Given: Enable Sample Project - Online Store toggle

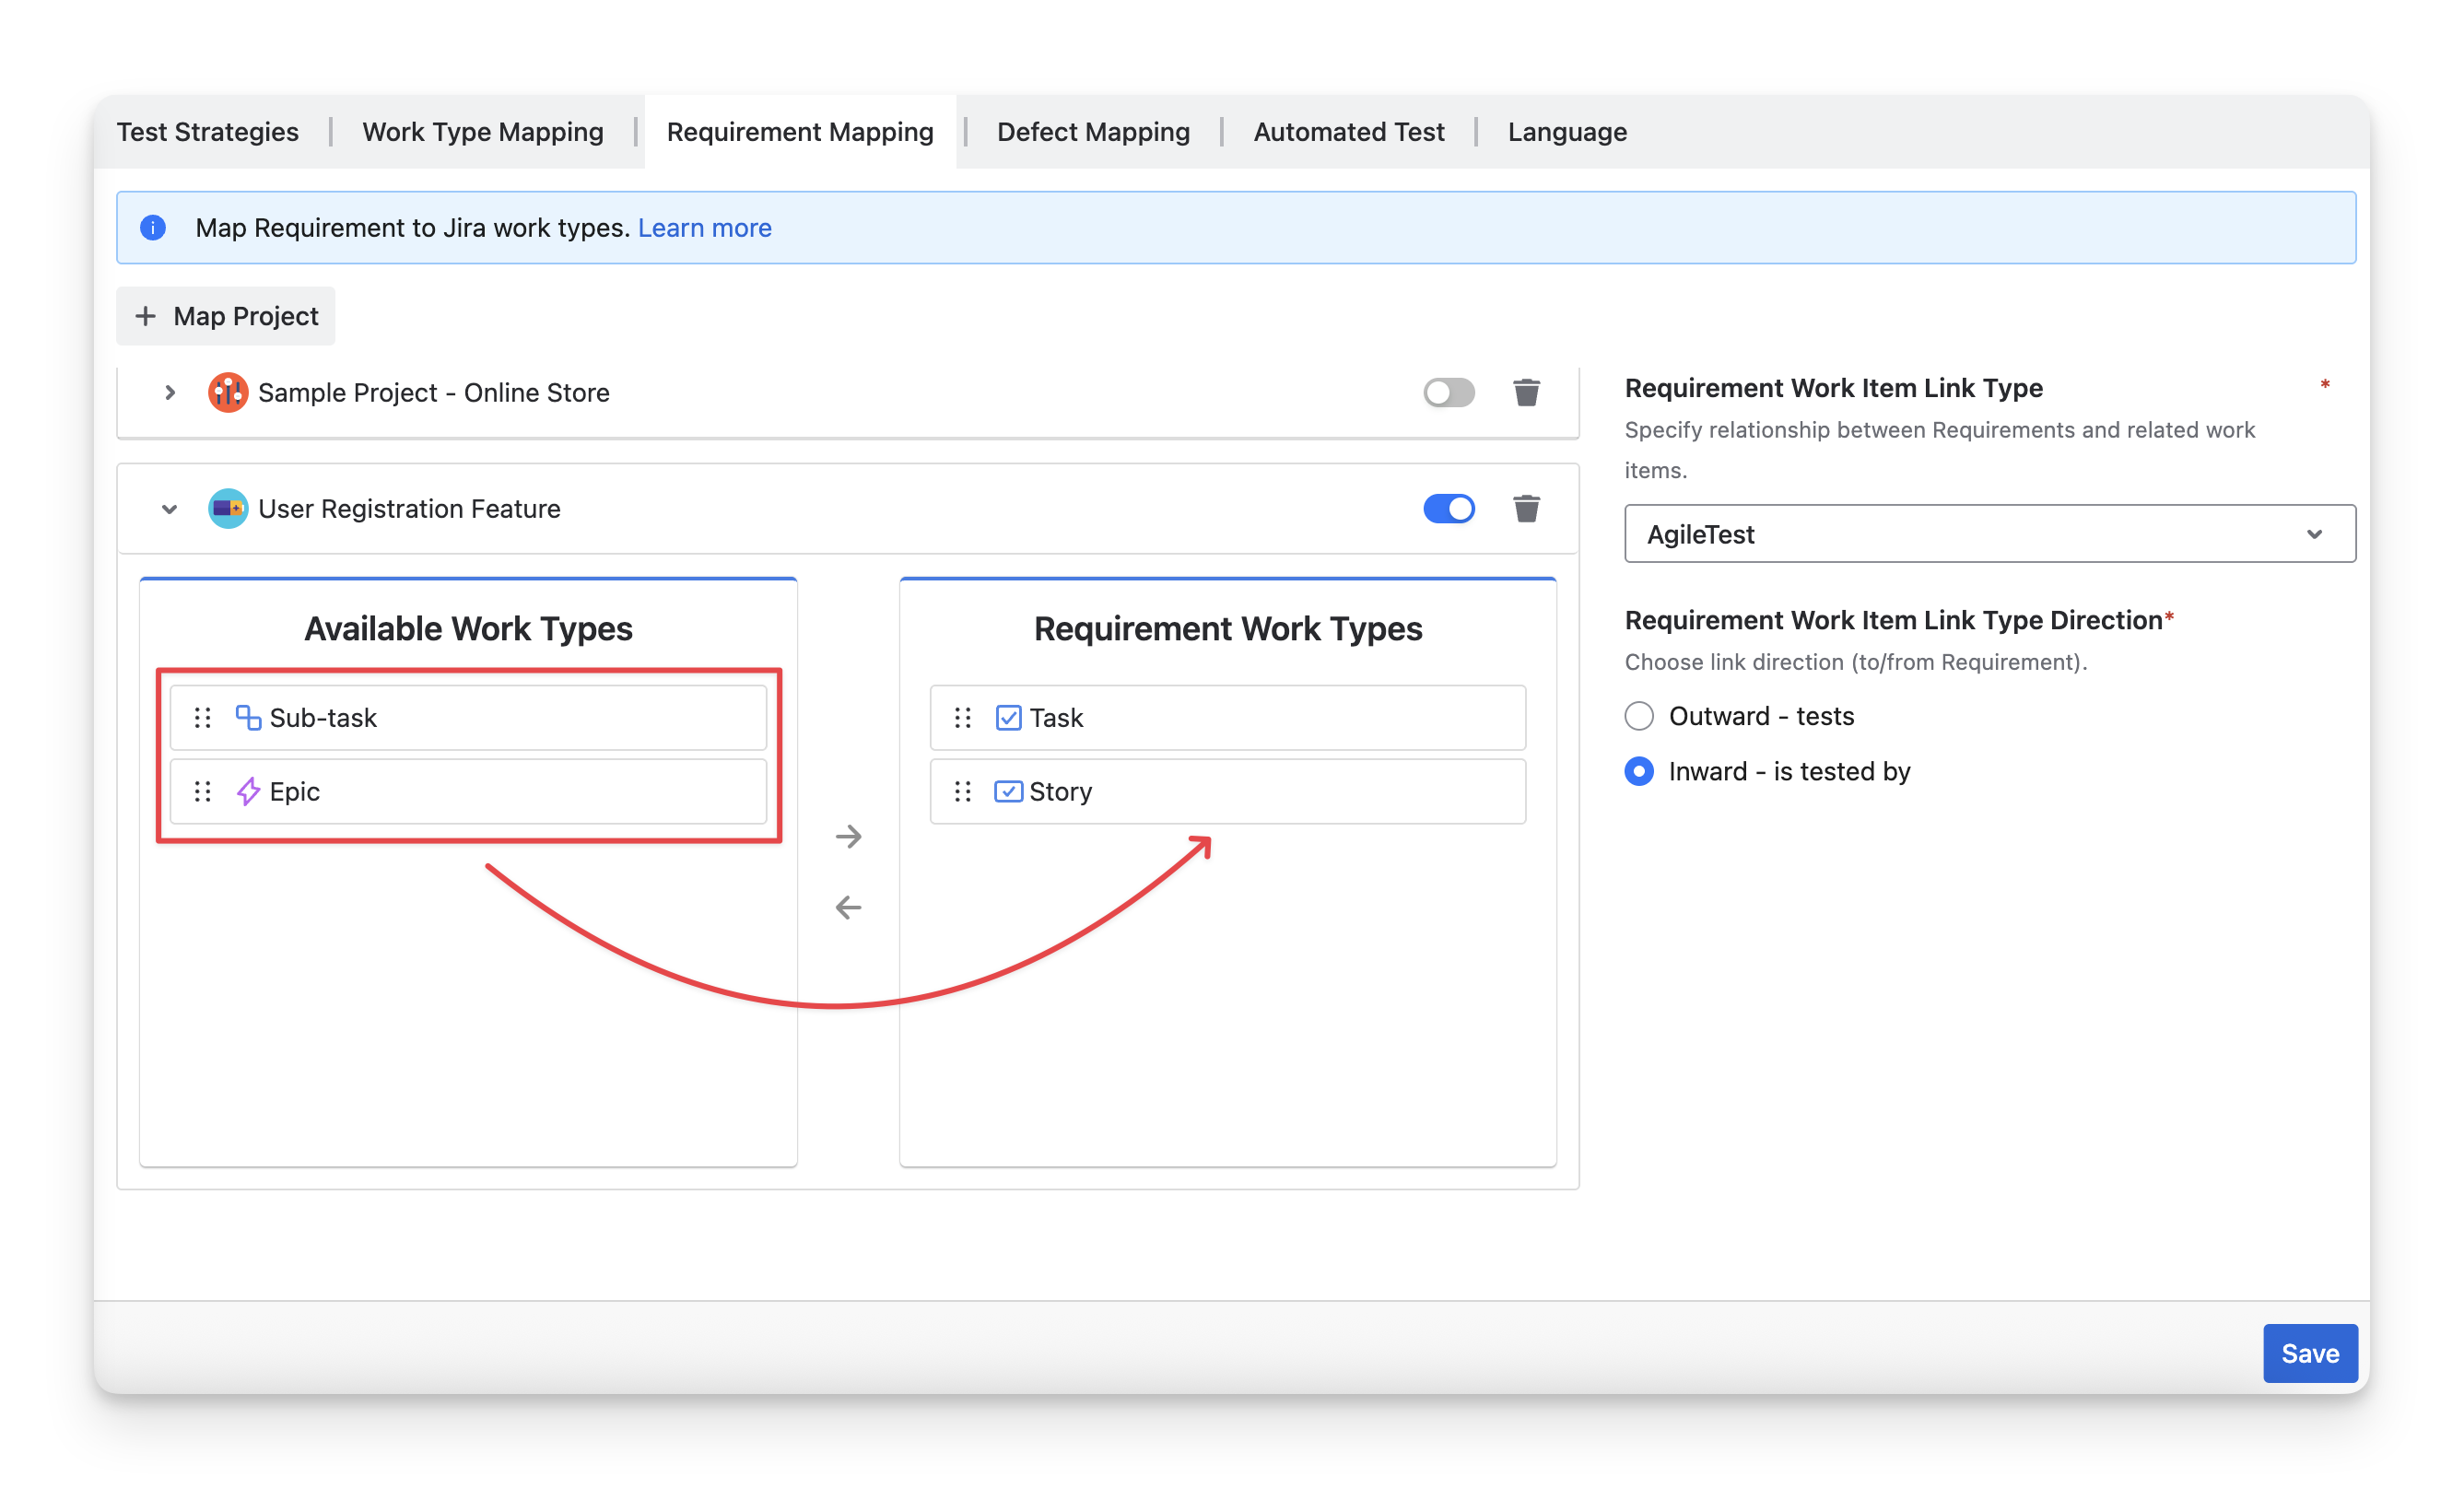Looking at the screenshot, I should point(1448,393).
